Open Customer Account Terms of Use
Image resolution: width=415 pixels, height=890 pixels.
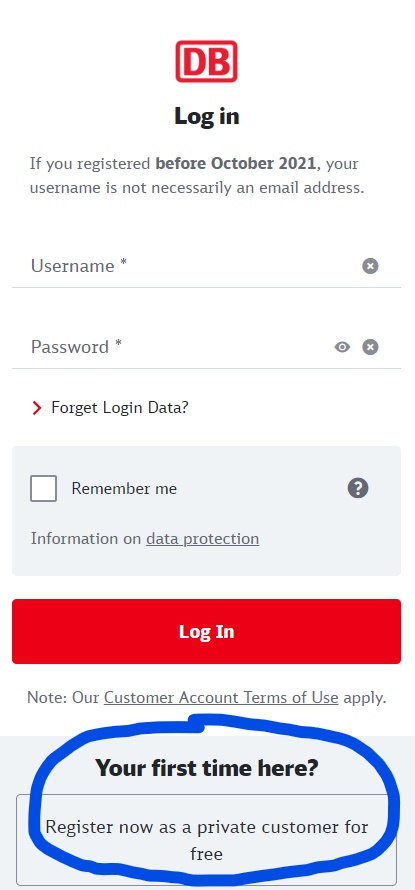221,698
